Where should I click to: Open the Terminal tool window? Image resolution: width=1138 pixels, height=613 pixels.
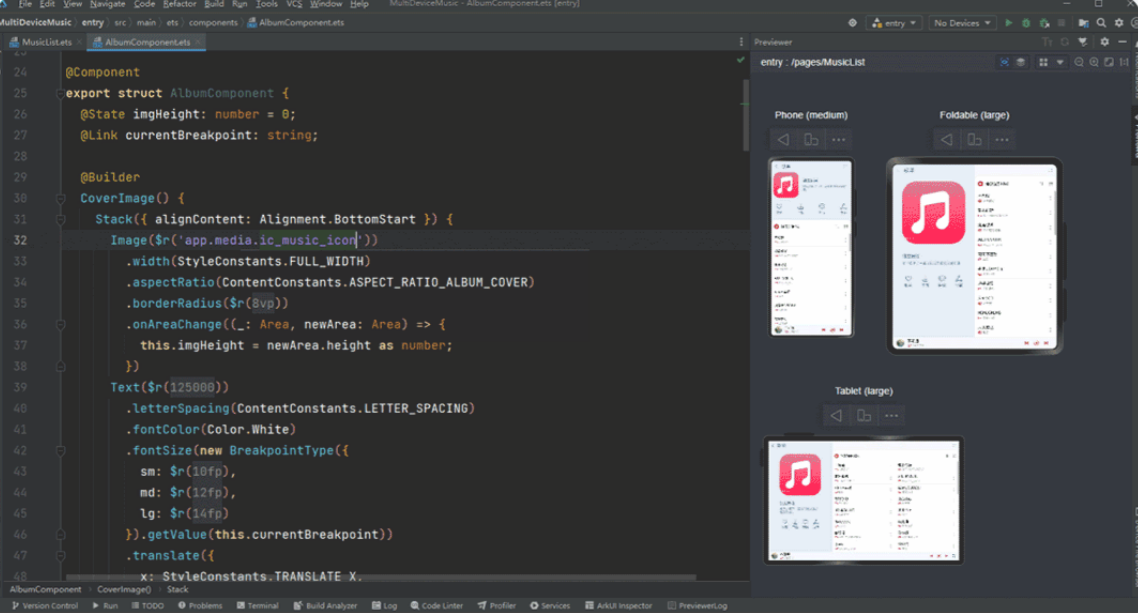click(x=257, y=606)
